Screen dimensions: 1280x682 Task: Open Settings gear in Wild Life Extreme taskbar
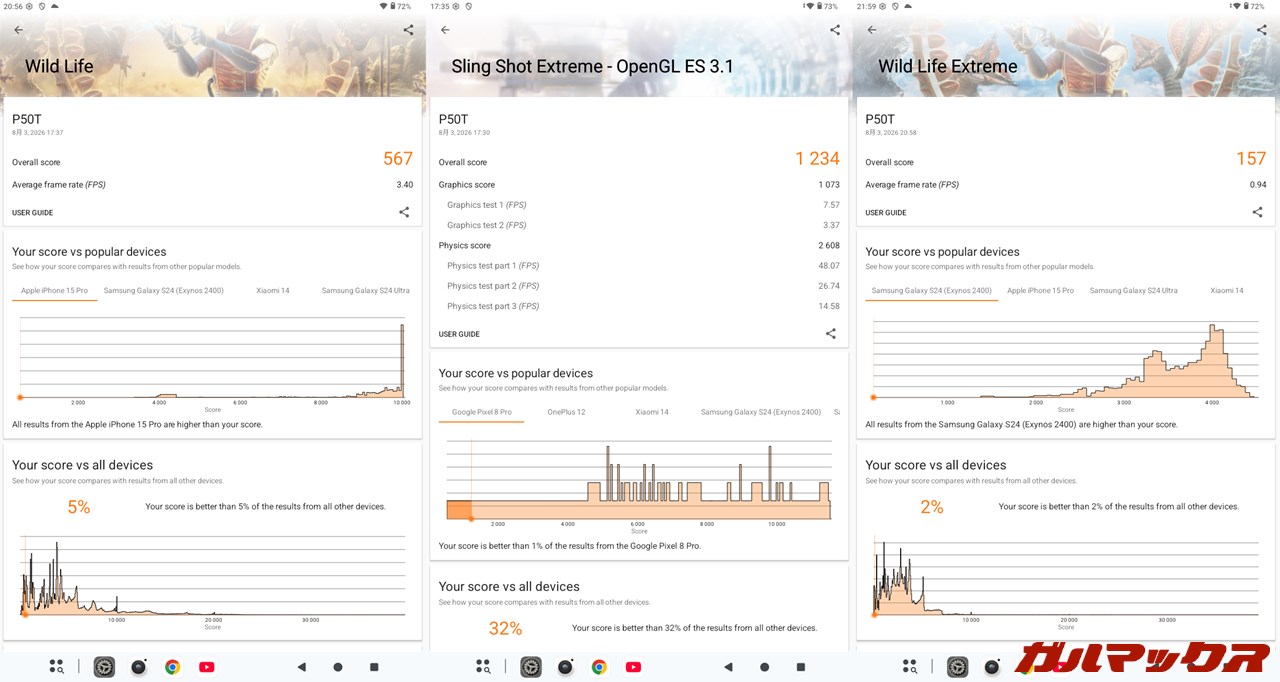[957, 667]
